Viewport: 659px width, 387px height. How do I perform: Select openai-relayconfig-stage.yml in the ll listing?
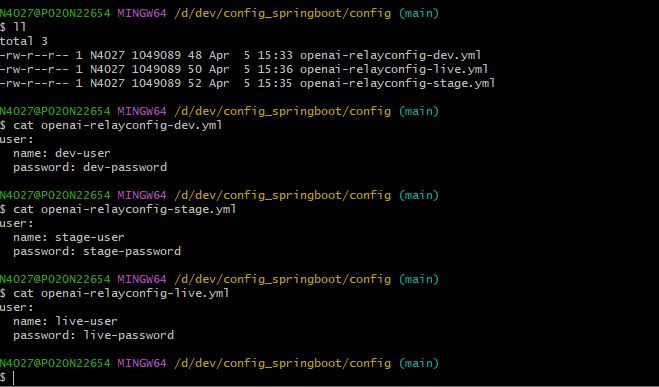397,83
